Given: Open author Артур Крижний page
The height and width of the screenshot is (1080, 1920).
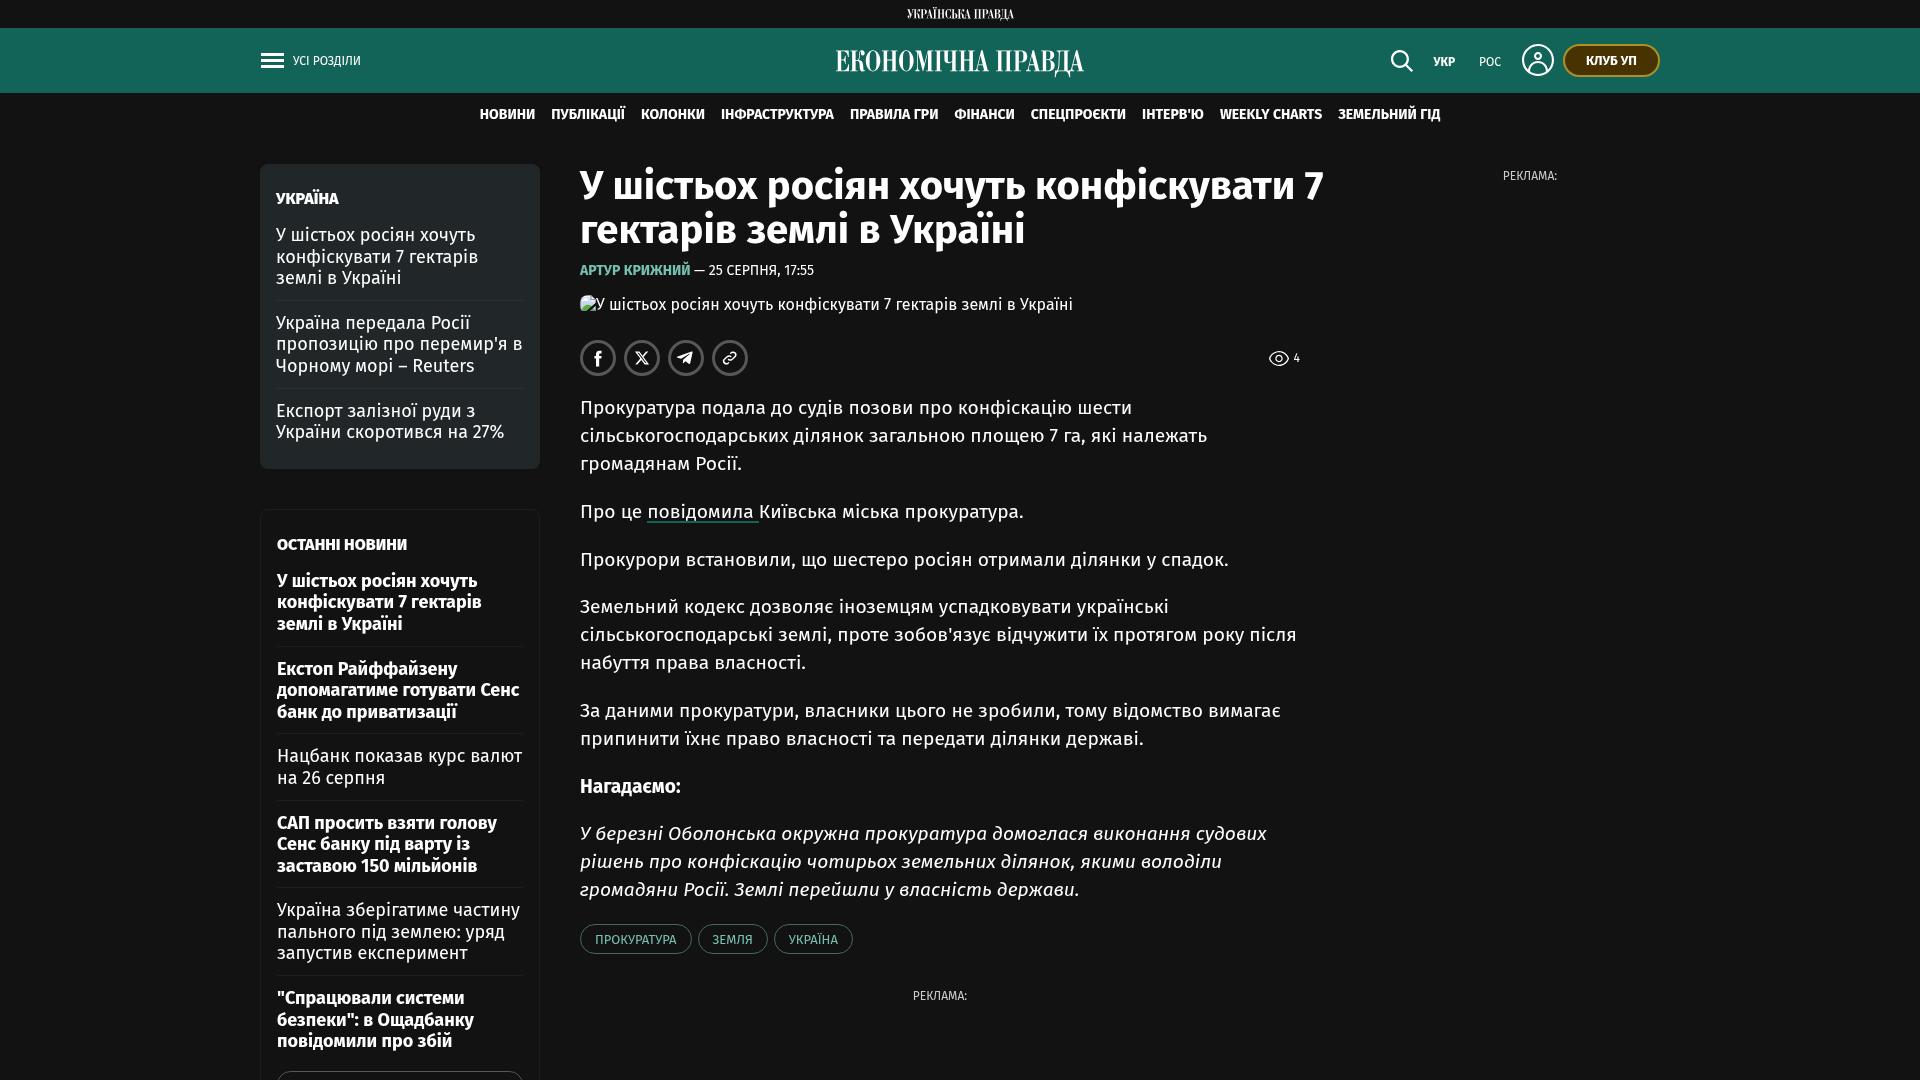Looking at the screenshot, I should click(x=635, y=270).
